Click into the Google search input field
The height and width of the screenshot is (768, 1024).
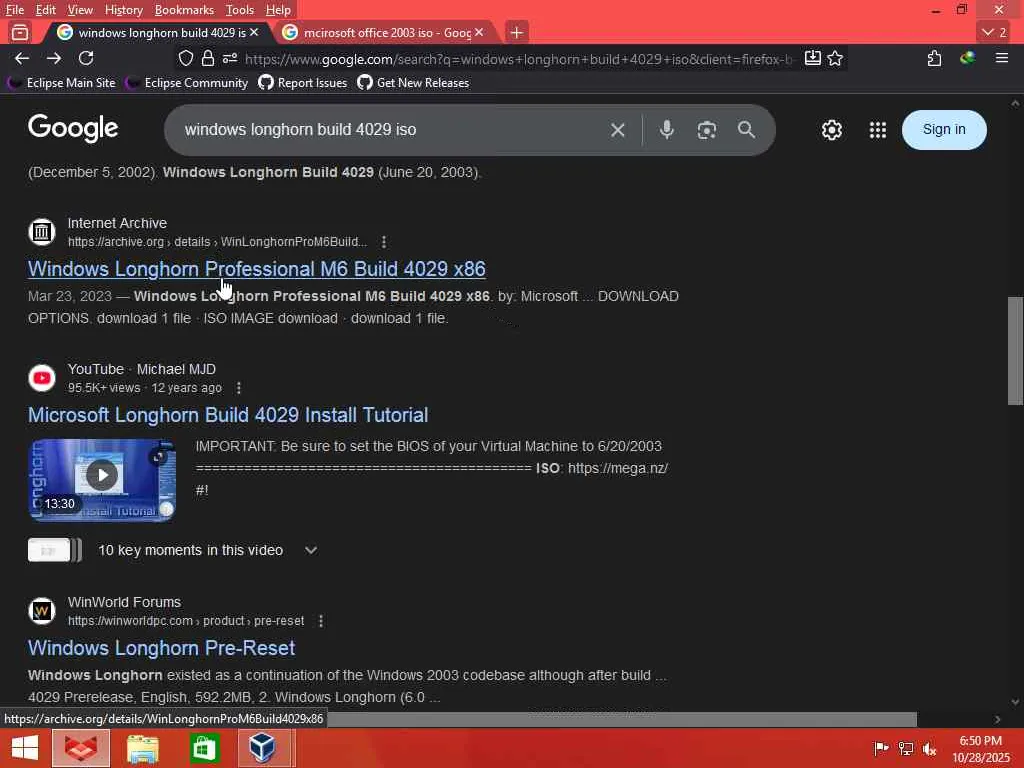click(392, 130)
